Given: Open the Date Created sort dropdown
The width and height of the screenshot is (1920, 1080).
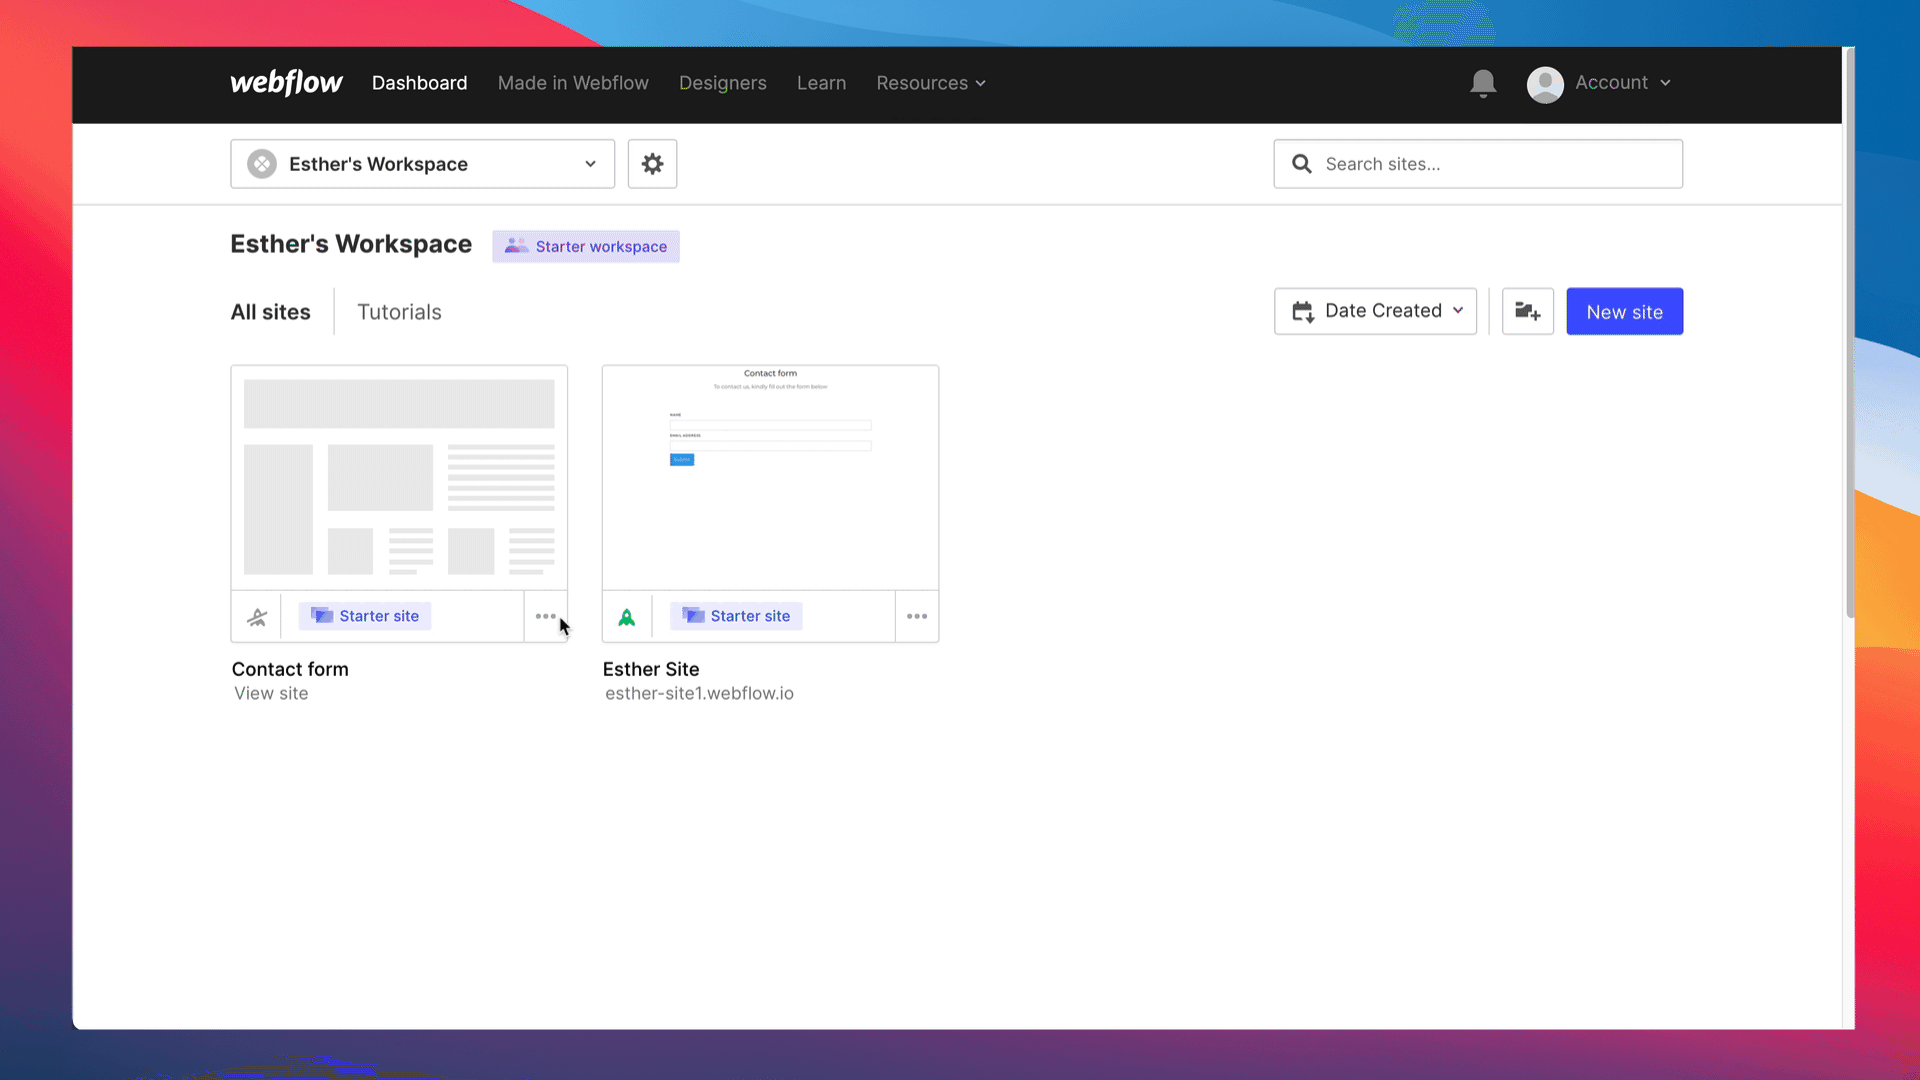Looking at the screenshot, I should [x=1375, y=311].
